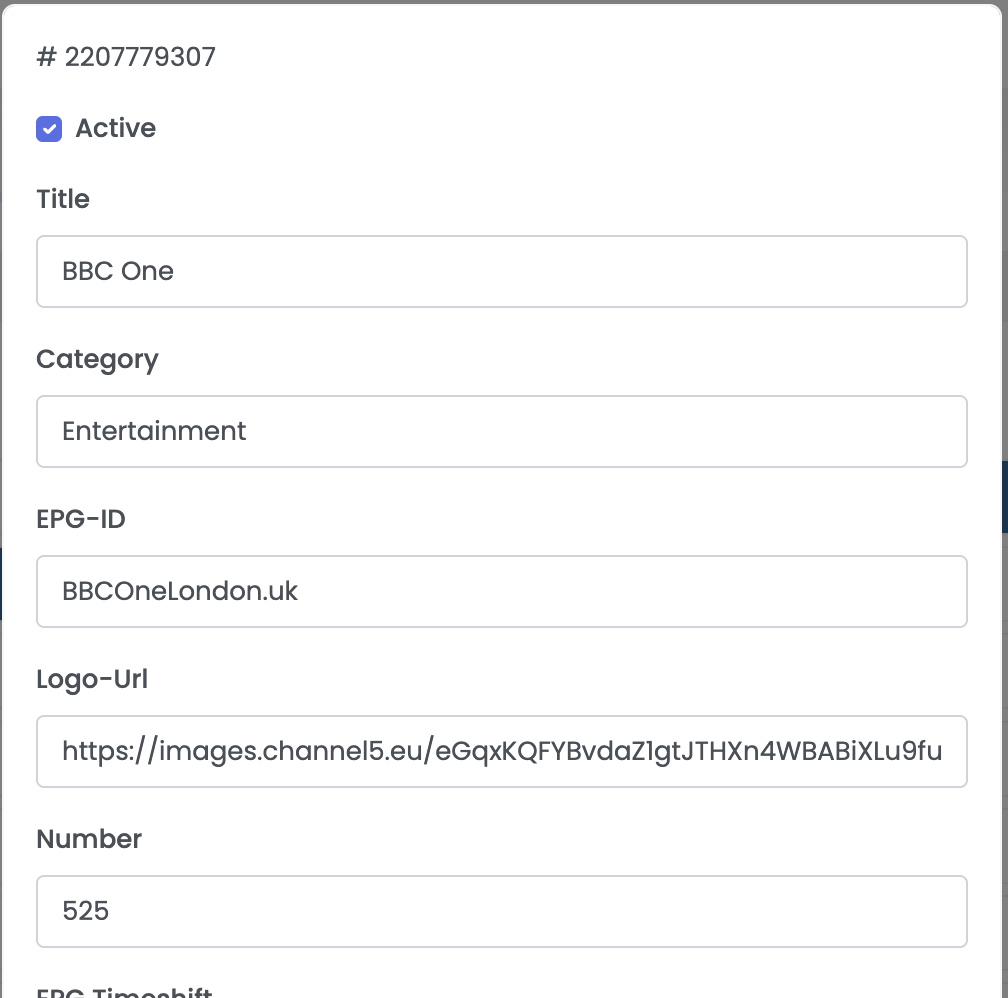The width and height of the screenshot is (1008, 998).
Task: Click the gray overlay strip above the dialog
Action: click(x=500, y=1)
